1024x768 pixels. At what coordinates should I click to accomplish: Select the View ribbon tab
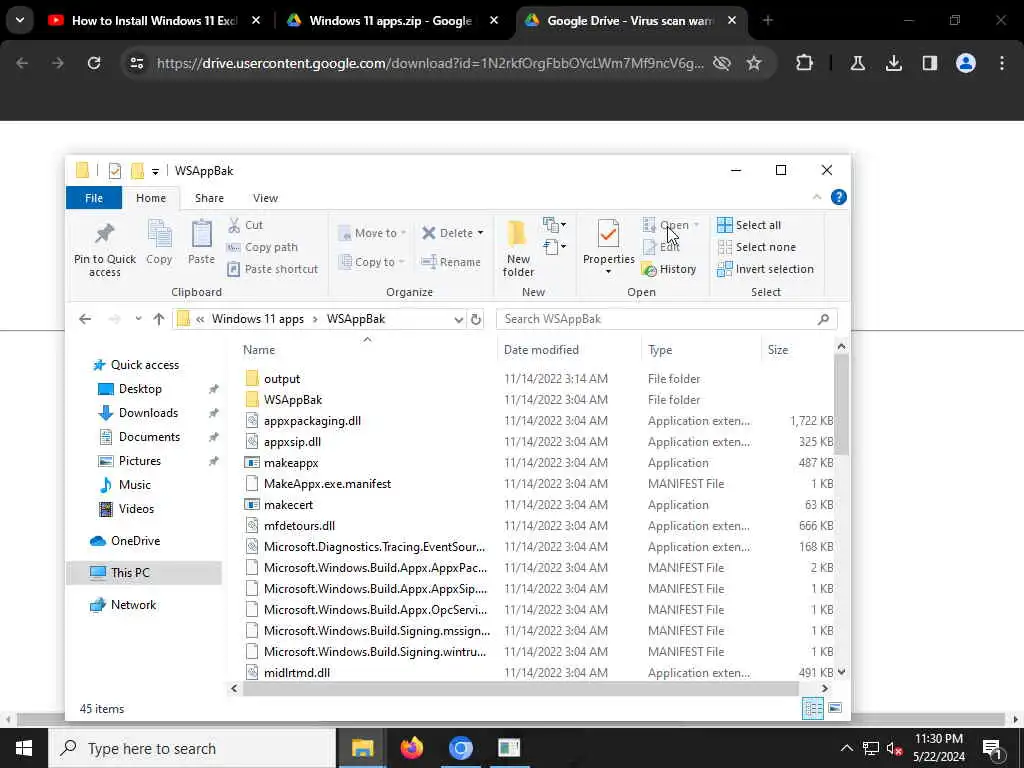click(265, 198)
